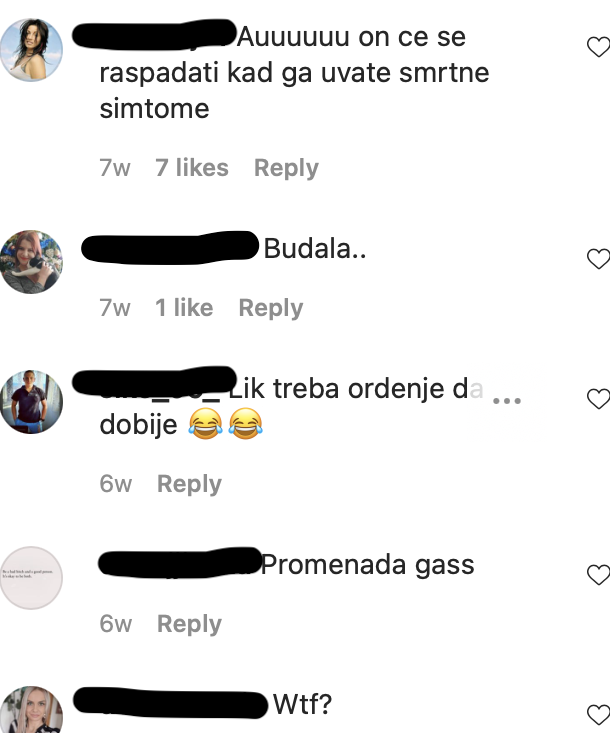Open the '1 like' list under Budala

(184, 308)
